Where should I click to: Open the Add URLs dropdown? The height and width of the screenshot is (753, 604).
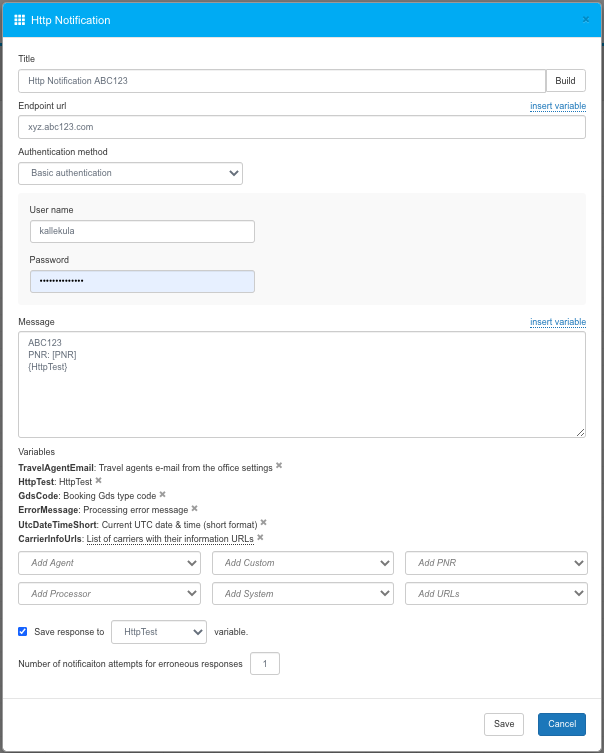pyautogui.click(x=496, y=594)
